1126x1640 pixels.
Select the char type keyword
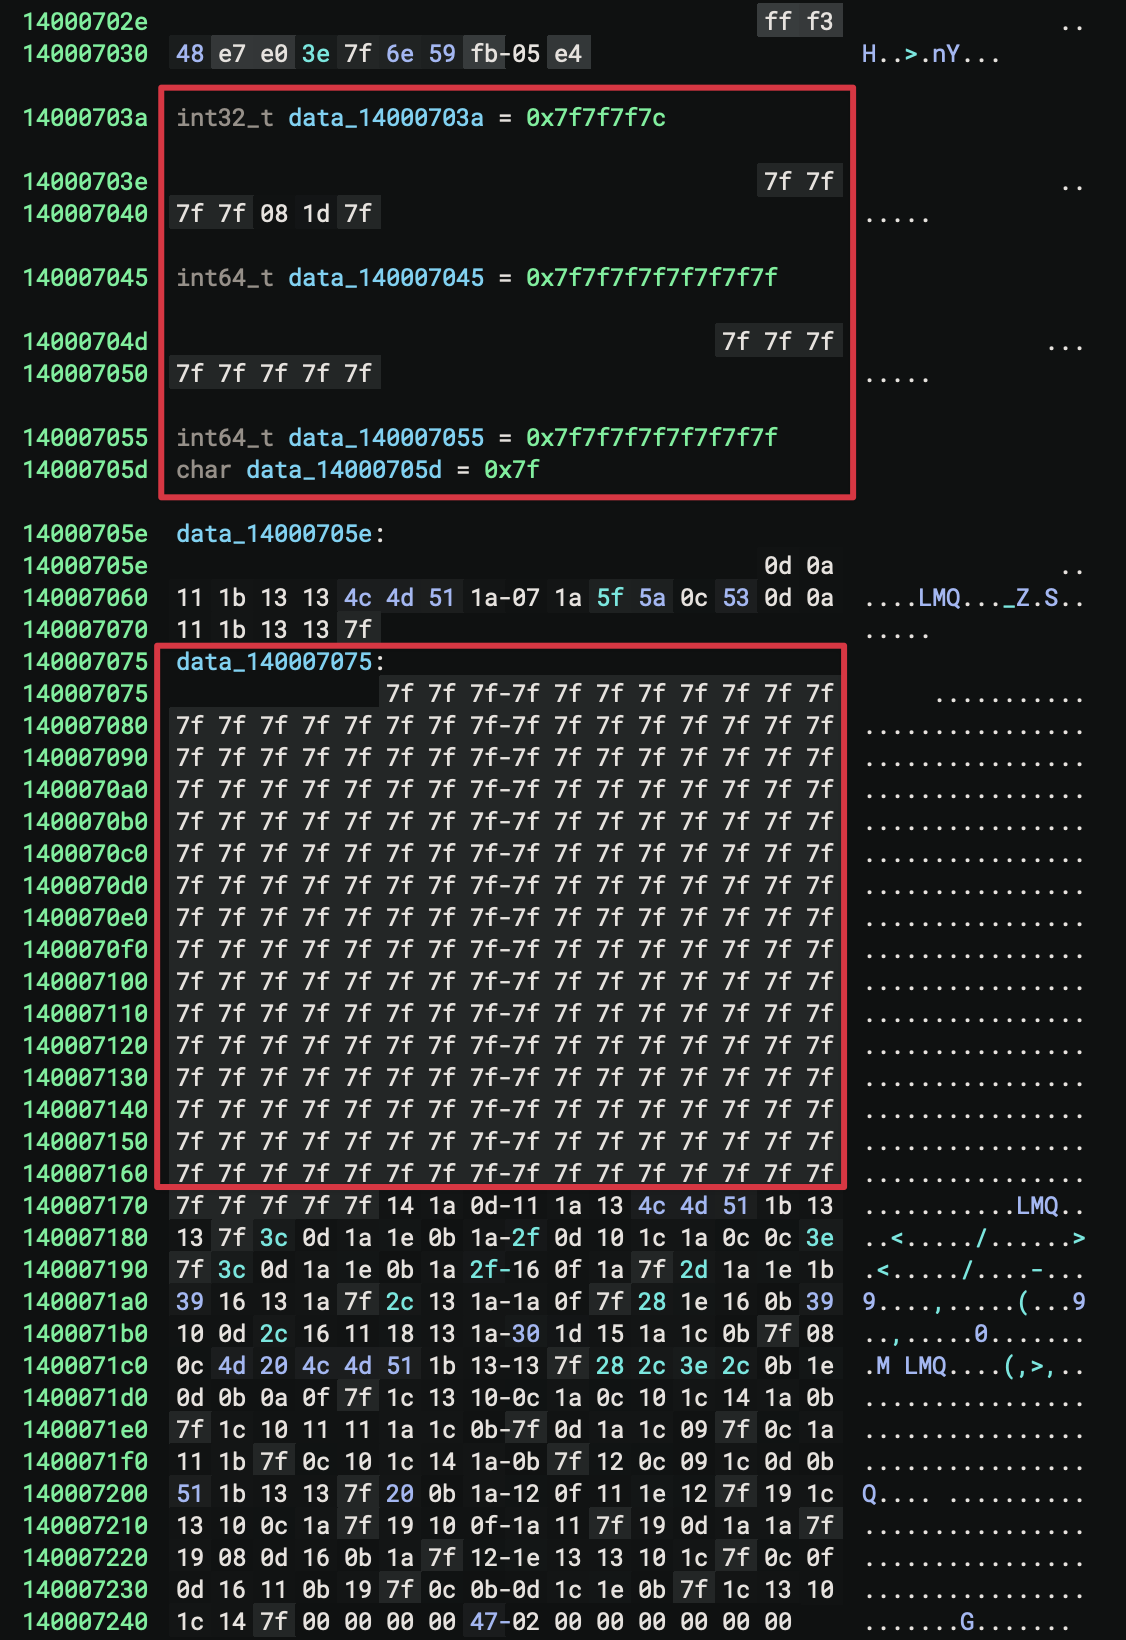click(x=204, y=469)
